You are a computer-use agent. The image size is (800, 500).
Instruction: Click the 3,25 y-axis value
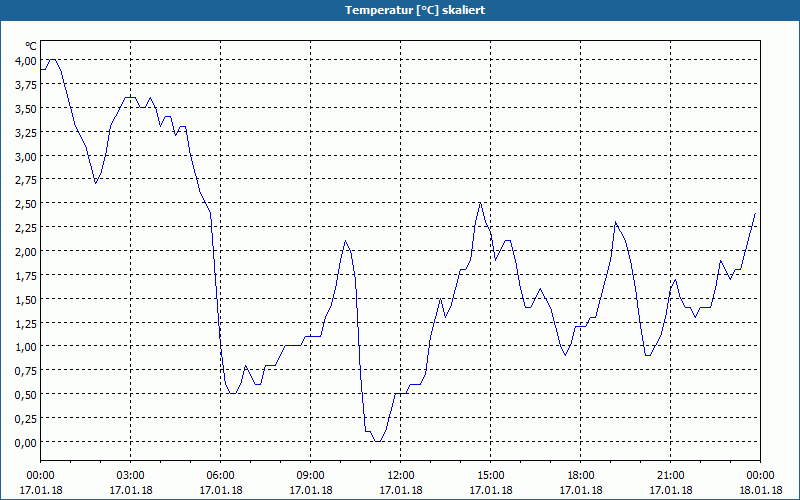click(26, 132)
